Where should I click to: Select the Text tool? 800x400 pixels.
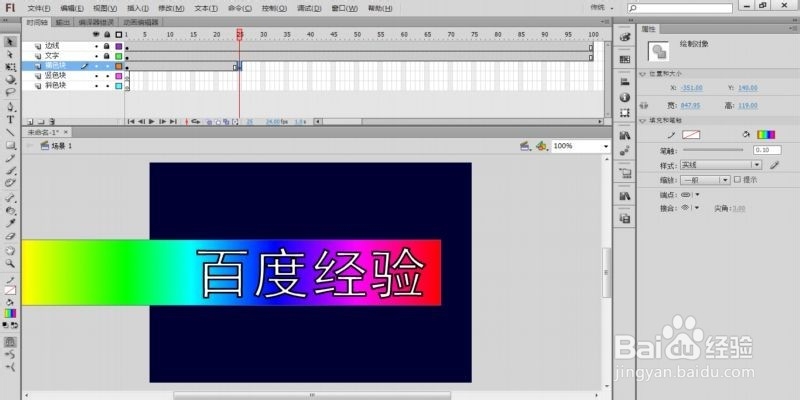(10, 120)
